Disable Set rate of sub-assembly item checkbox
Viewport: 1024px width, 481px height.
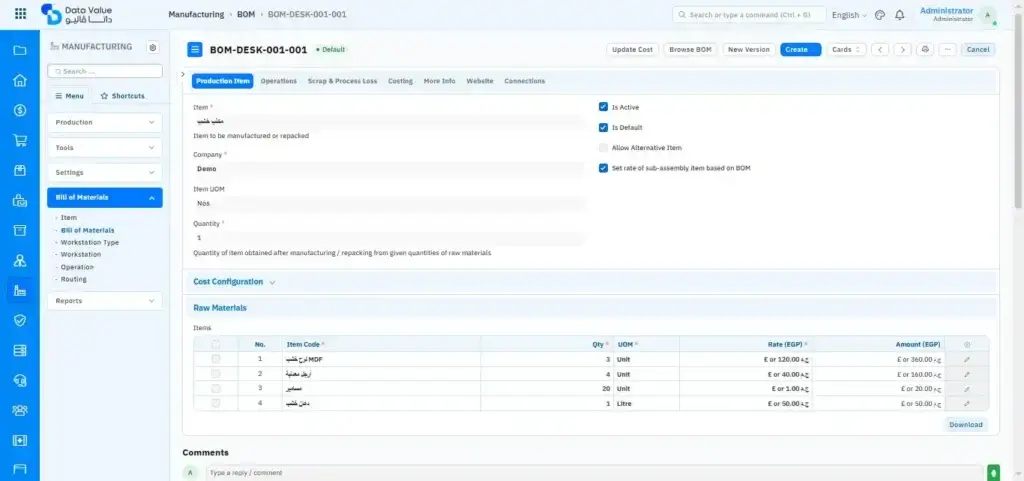pyautogui.click(x=603, y=168)
